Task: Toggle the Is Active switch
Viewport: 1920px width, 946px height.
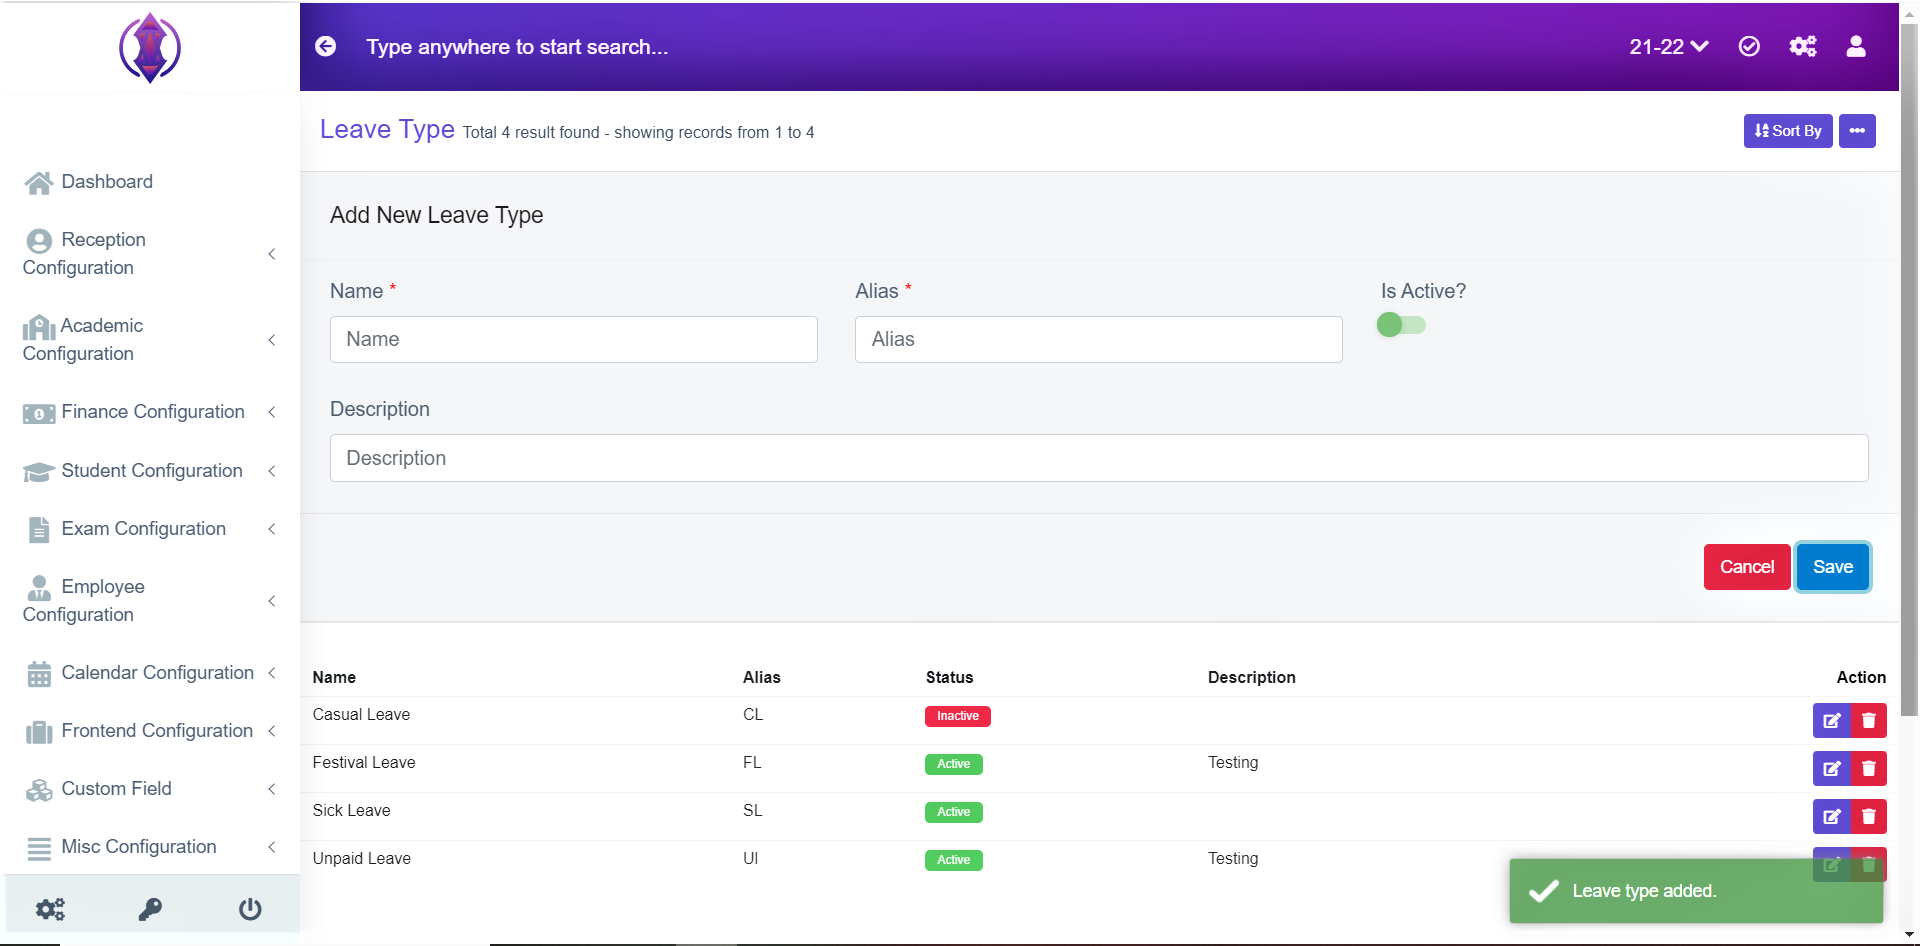Action: coord(1401,325)
